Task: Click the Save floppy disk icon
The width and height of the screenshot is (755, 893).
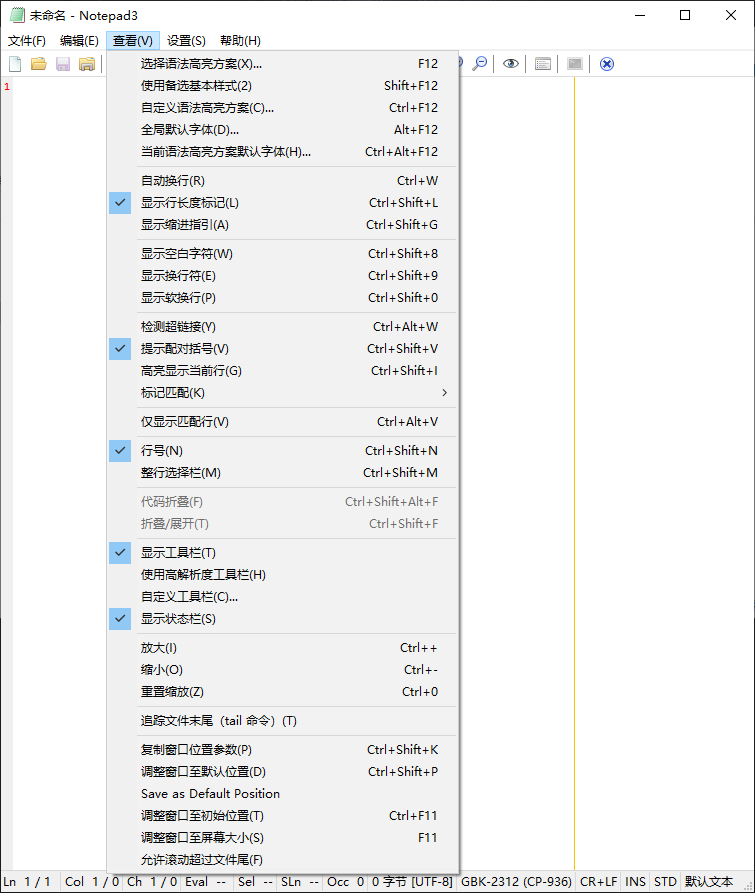Action: 63,64
